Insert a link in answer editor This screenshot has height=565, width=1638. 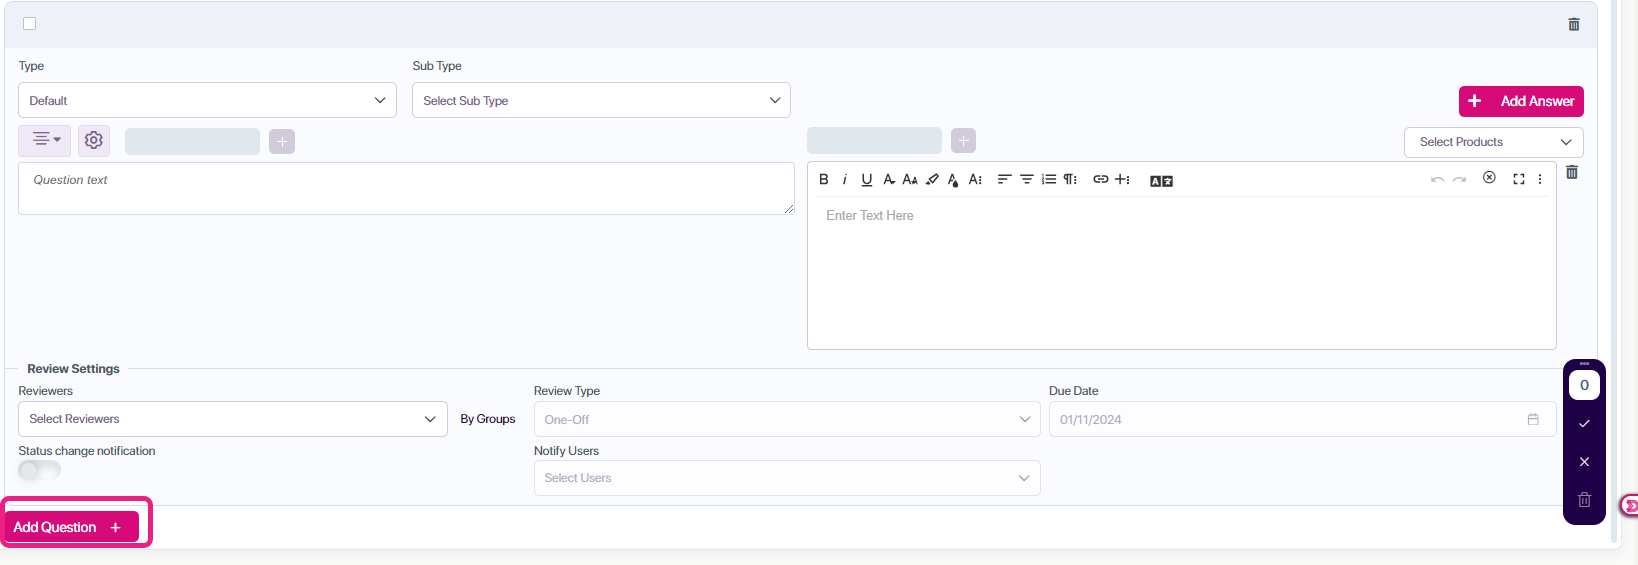click(1100, 180)
